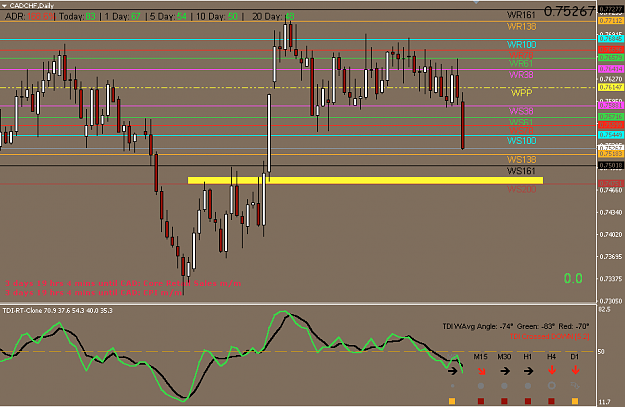Click the WS138 level label

[x=521, y=160]
